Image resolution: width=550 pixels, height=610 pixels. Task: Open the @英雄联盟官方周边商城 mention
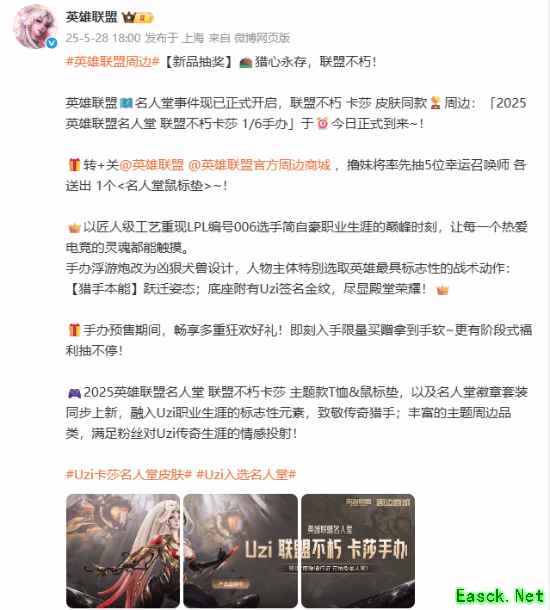(259, 165)
